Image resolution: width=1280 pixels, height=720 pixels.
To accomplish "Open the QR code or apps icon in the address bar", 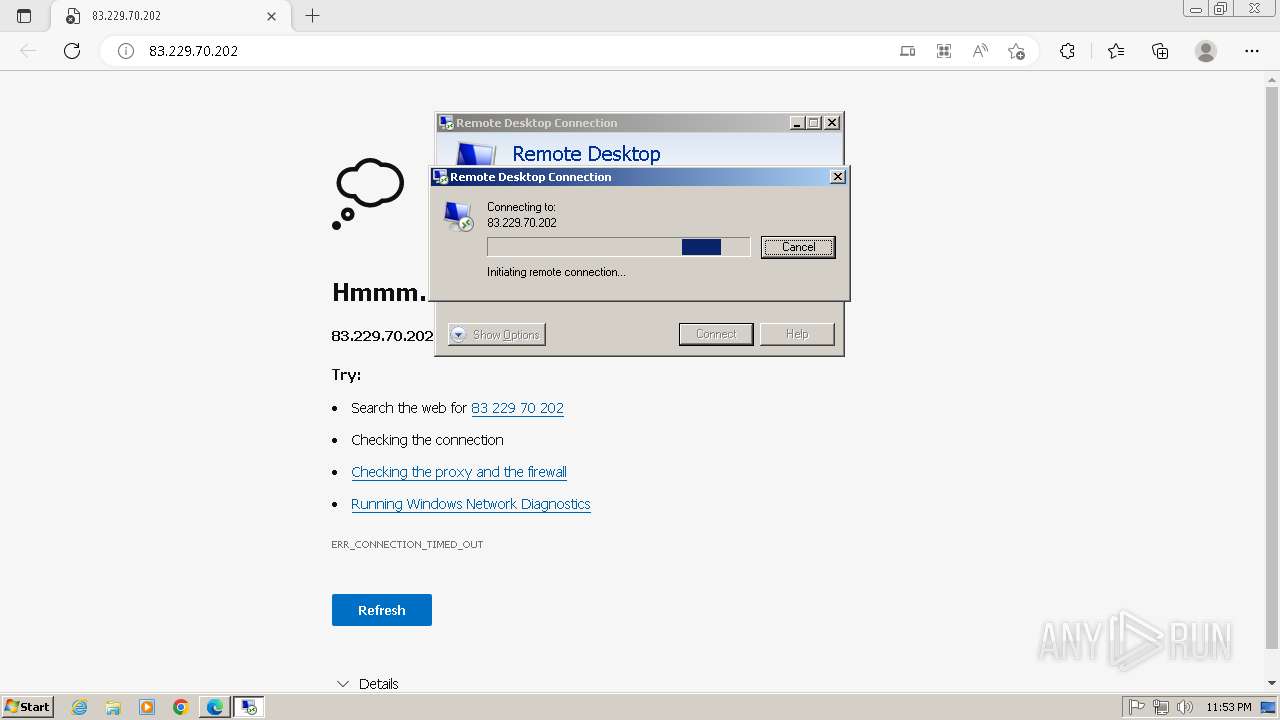I will [943, 51].
